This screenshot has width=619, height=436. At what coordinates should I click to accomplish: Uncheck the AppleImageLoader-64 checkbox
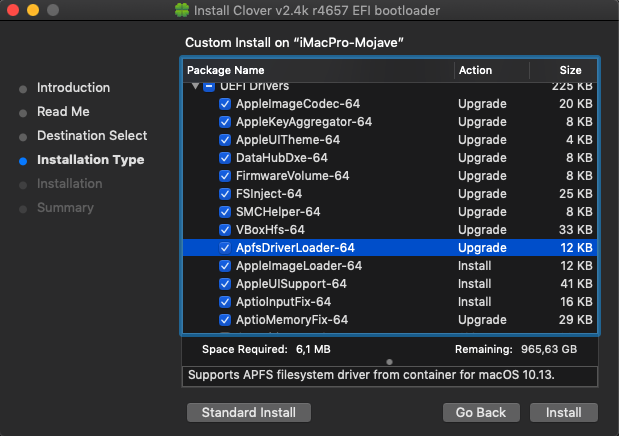tap(225, 266)
